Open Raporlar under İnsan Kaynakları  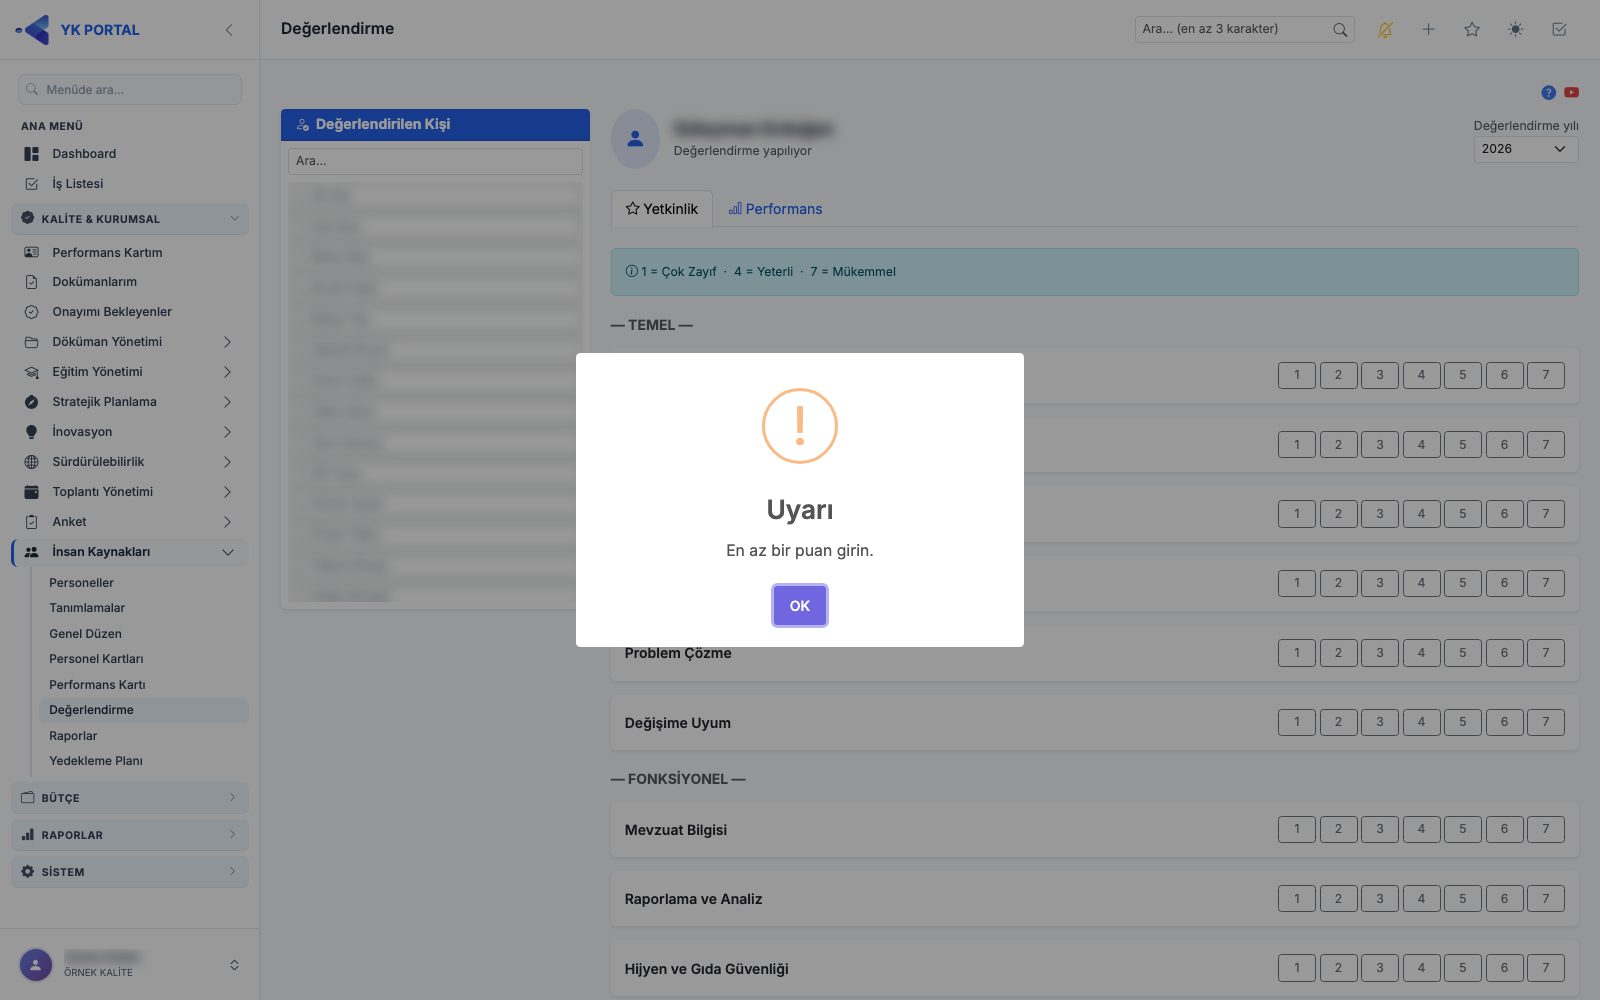click(73, 736)
